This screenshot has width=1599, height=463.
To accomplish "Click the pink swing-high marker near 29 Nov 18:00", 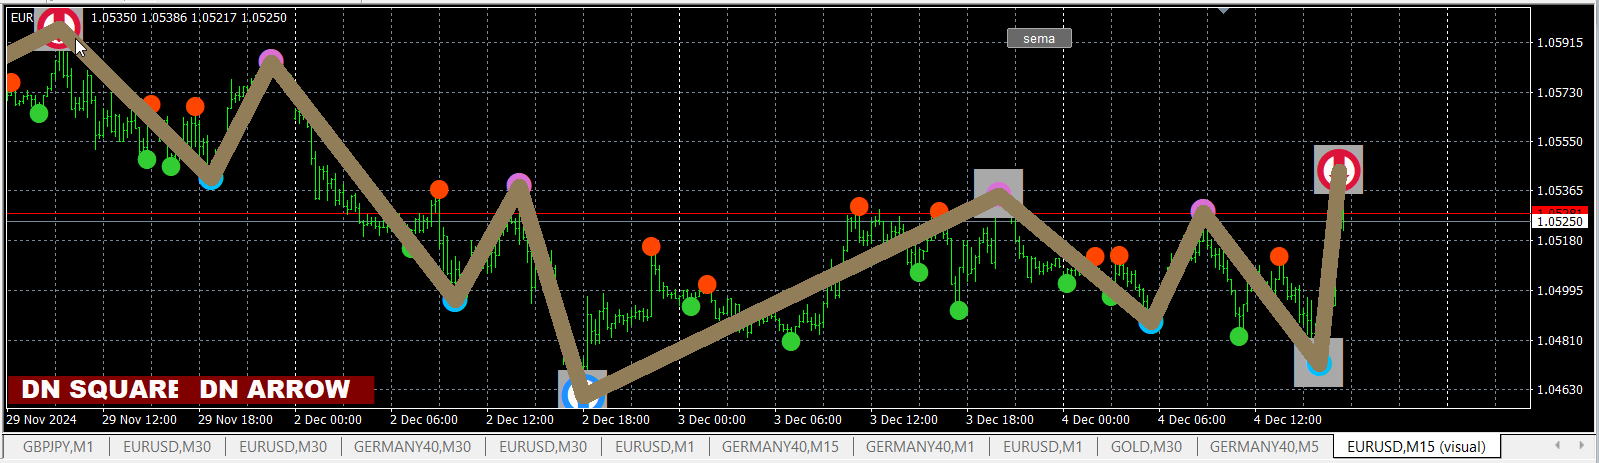I will (x=271, y=61).
